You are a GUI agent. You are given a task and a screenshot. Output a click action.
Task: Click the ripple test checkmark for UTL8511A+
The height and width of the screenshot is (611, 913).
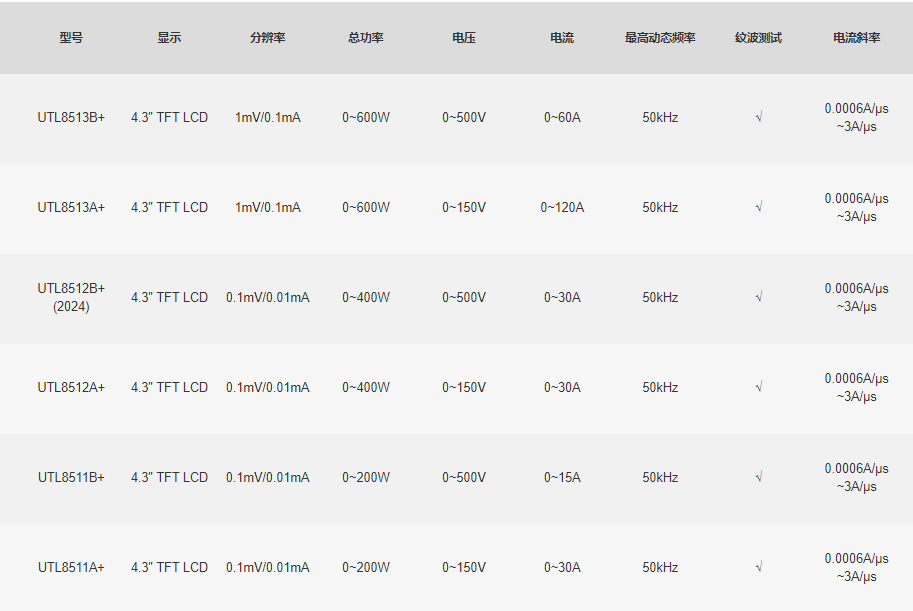(759, 567)
